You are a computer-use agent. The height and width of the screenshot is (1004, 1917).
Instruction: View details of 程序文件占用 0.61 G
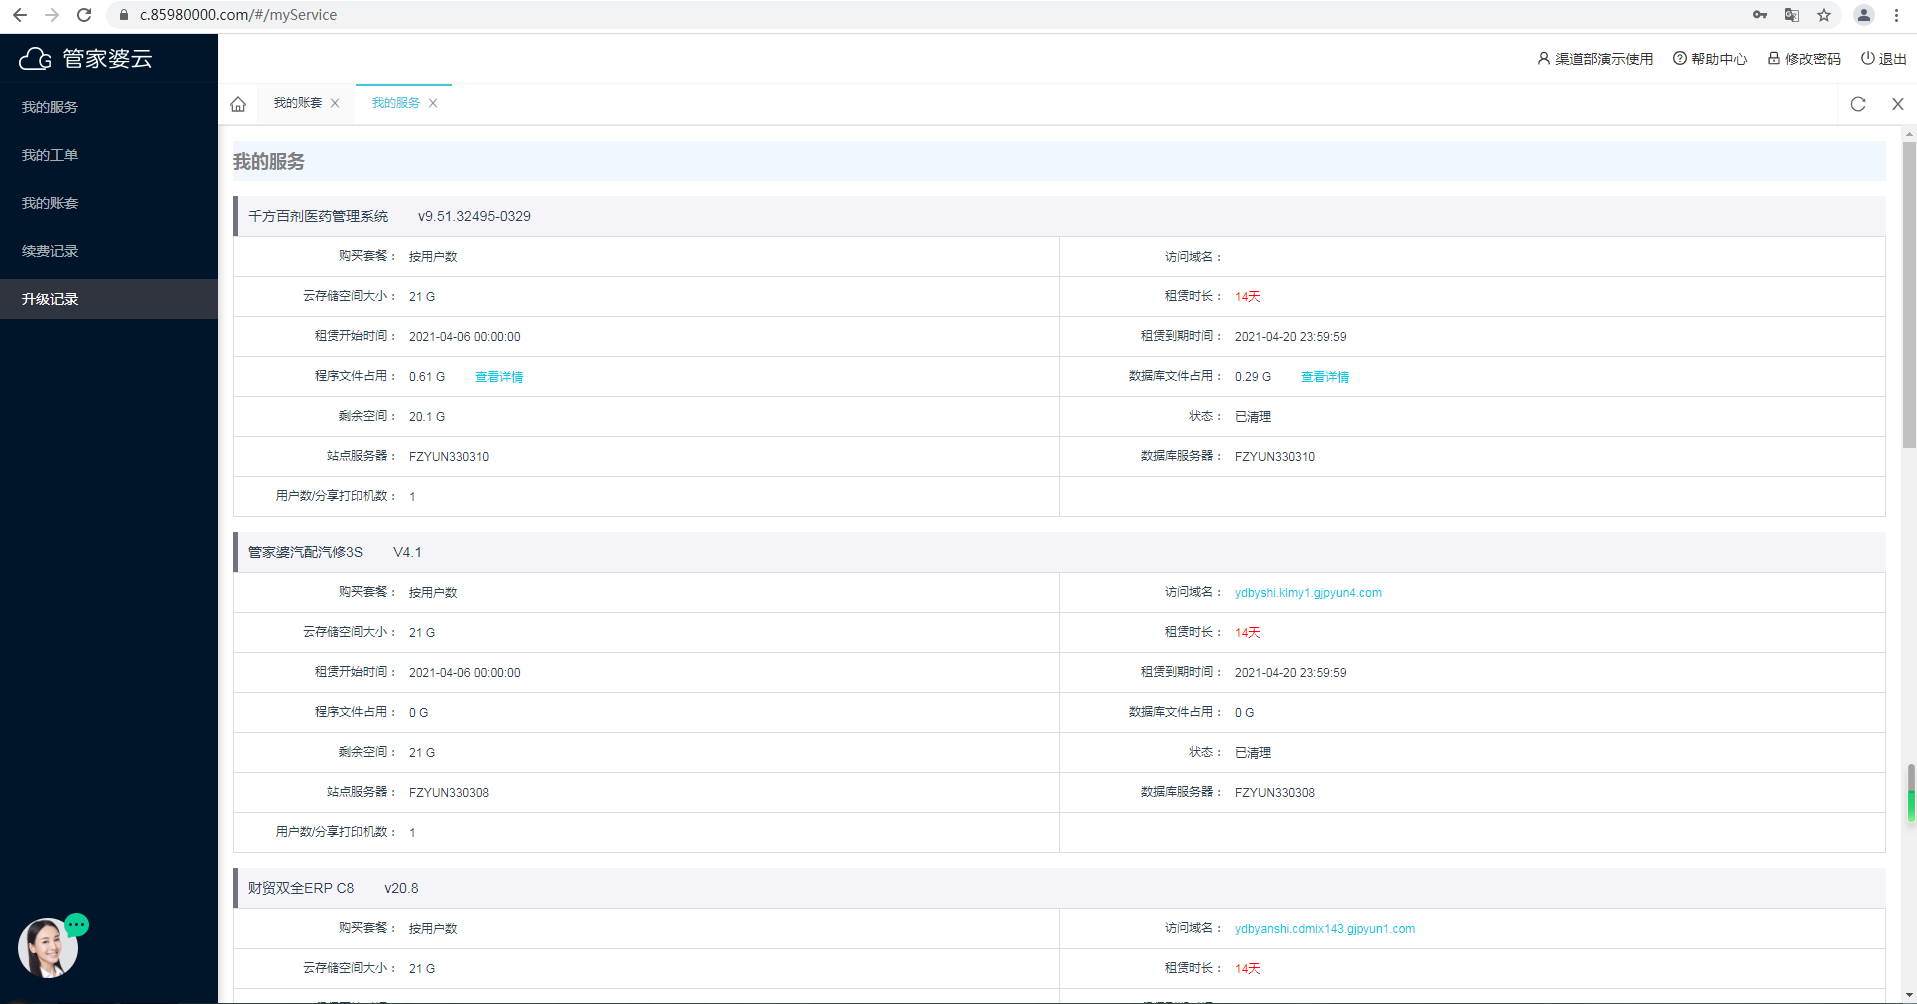tap(498, 377)
